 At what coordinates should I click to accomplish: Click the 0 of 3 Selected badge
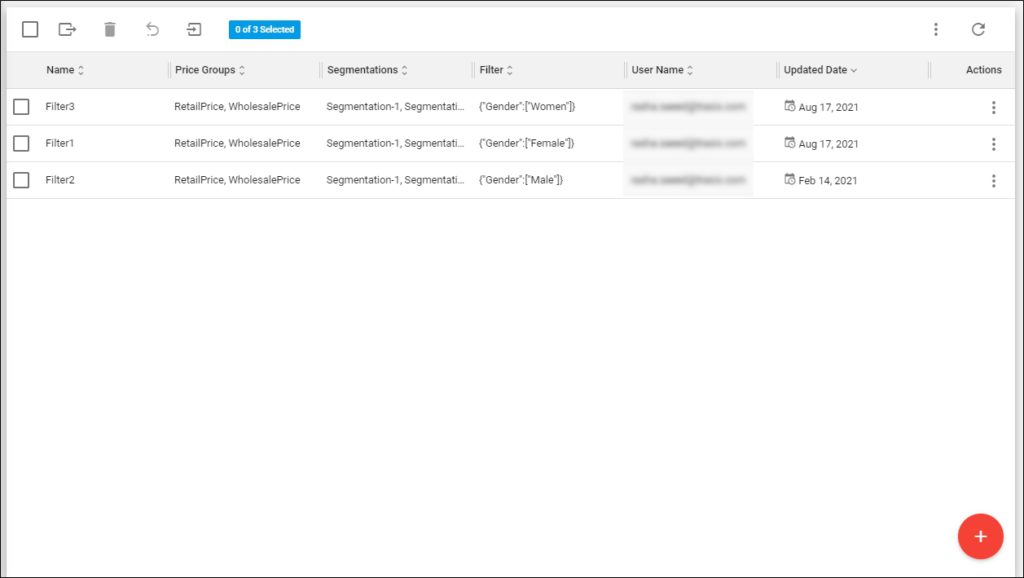(x=264, y=30)
